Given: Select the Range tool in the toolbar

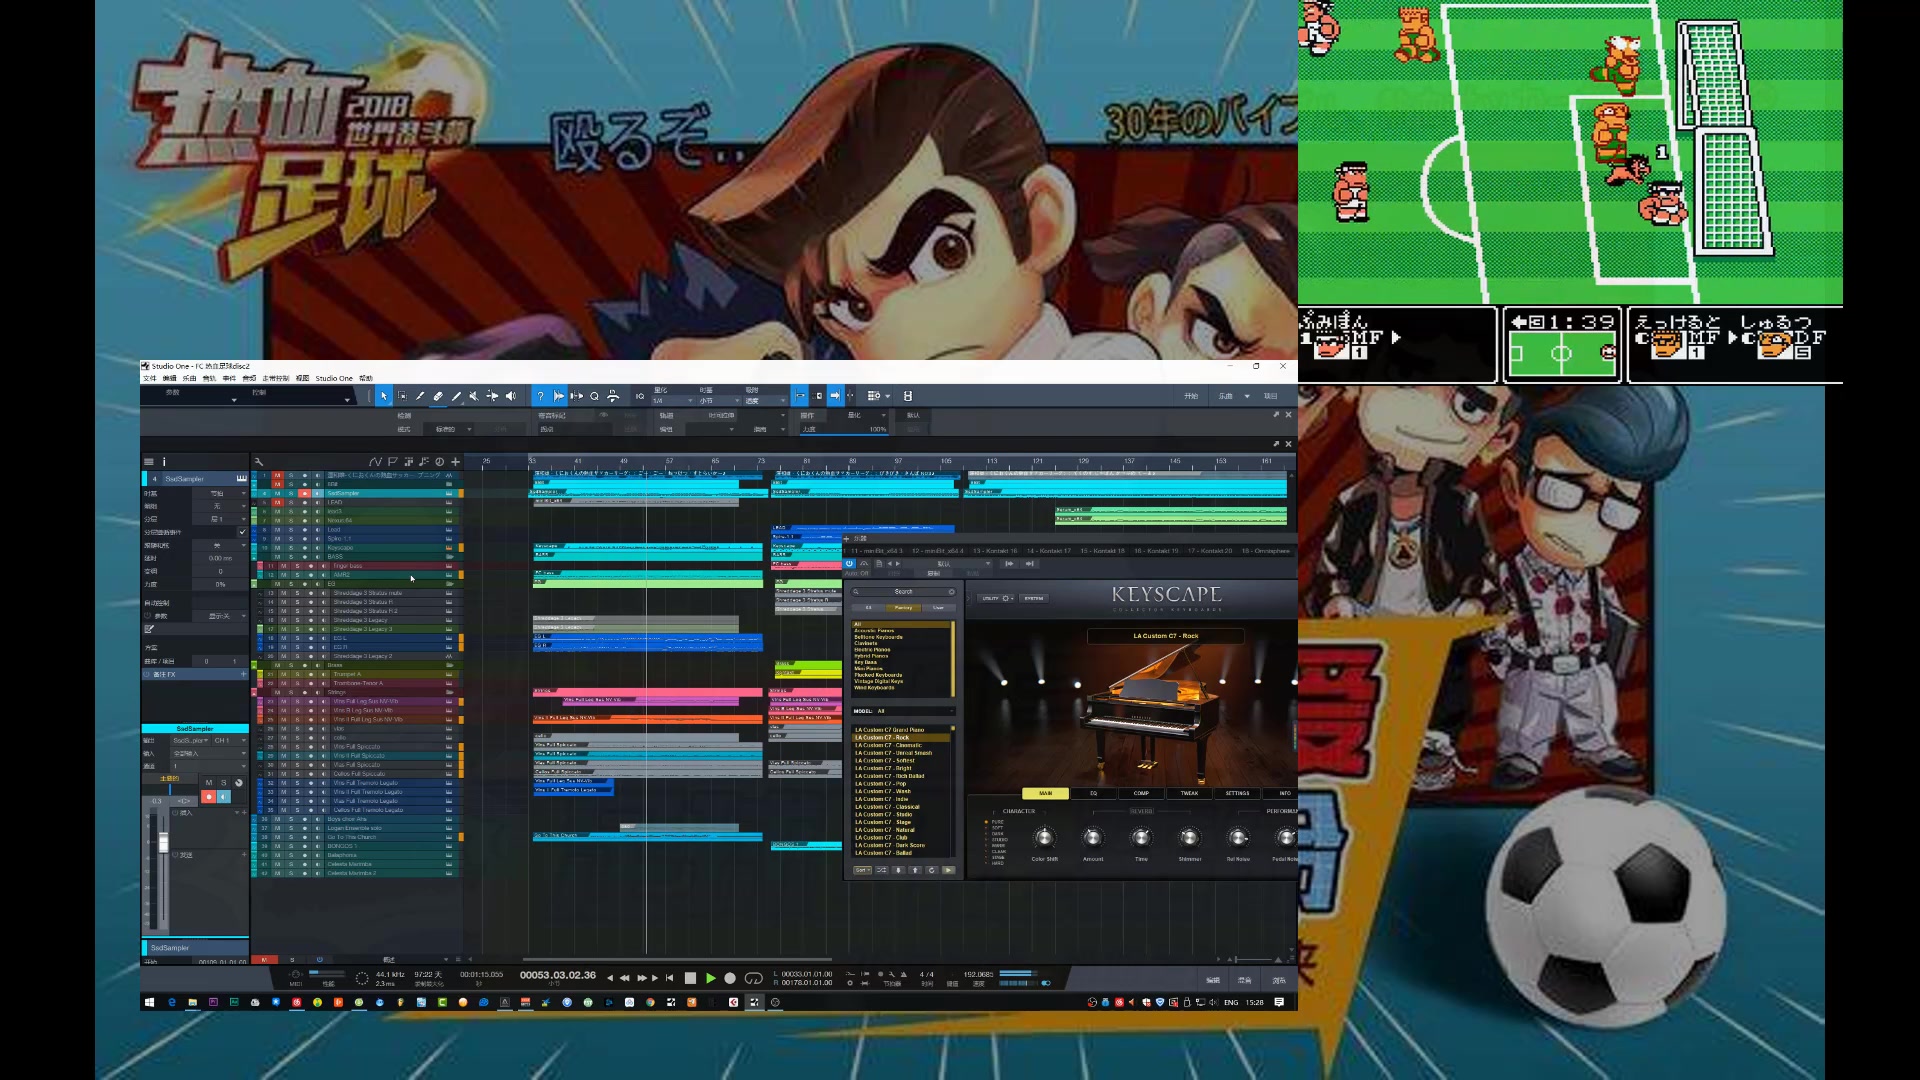Looking at the screenshot, I should (x=402, y=396).
